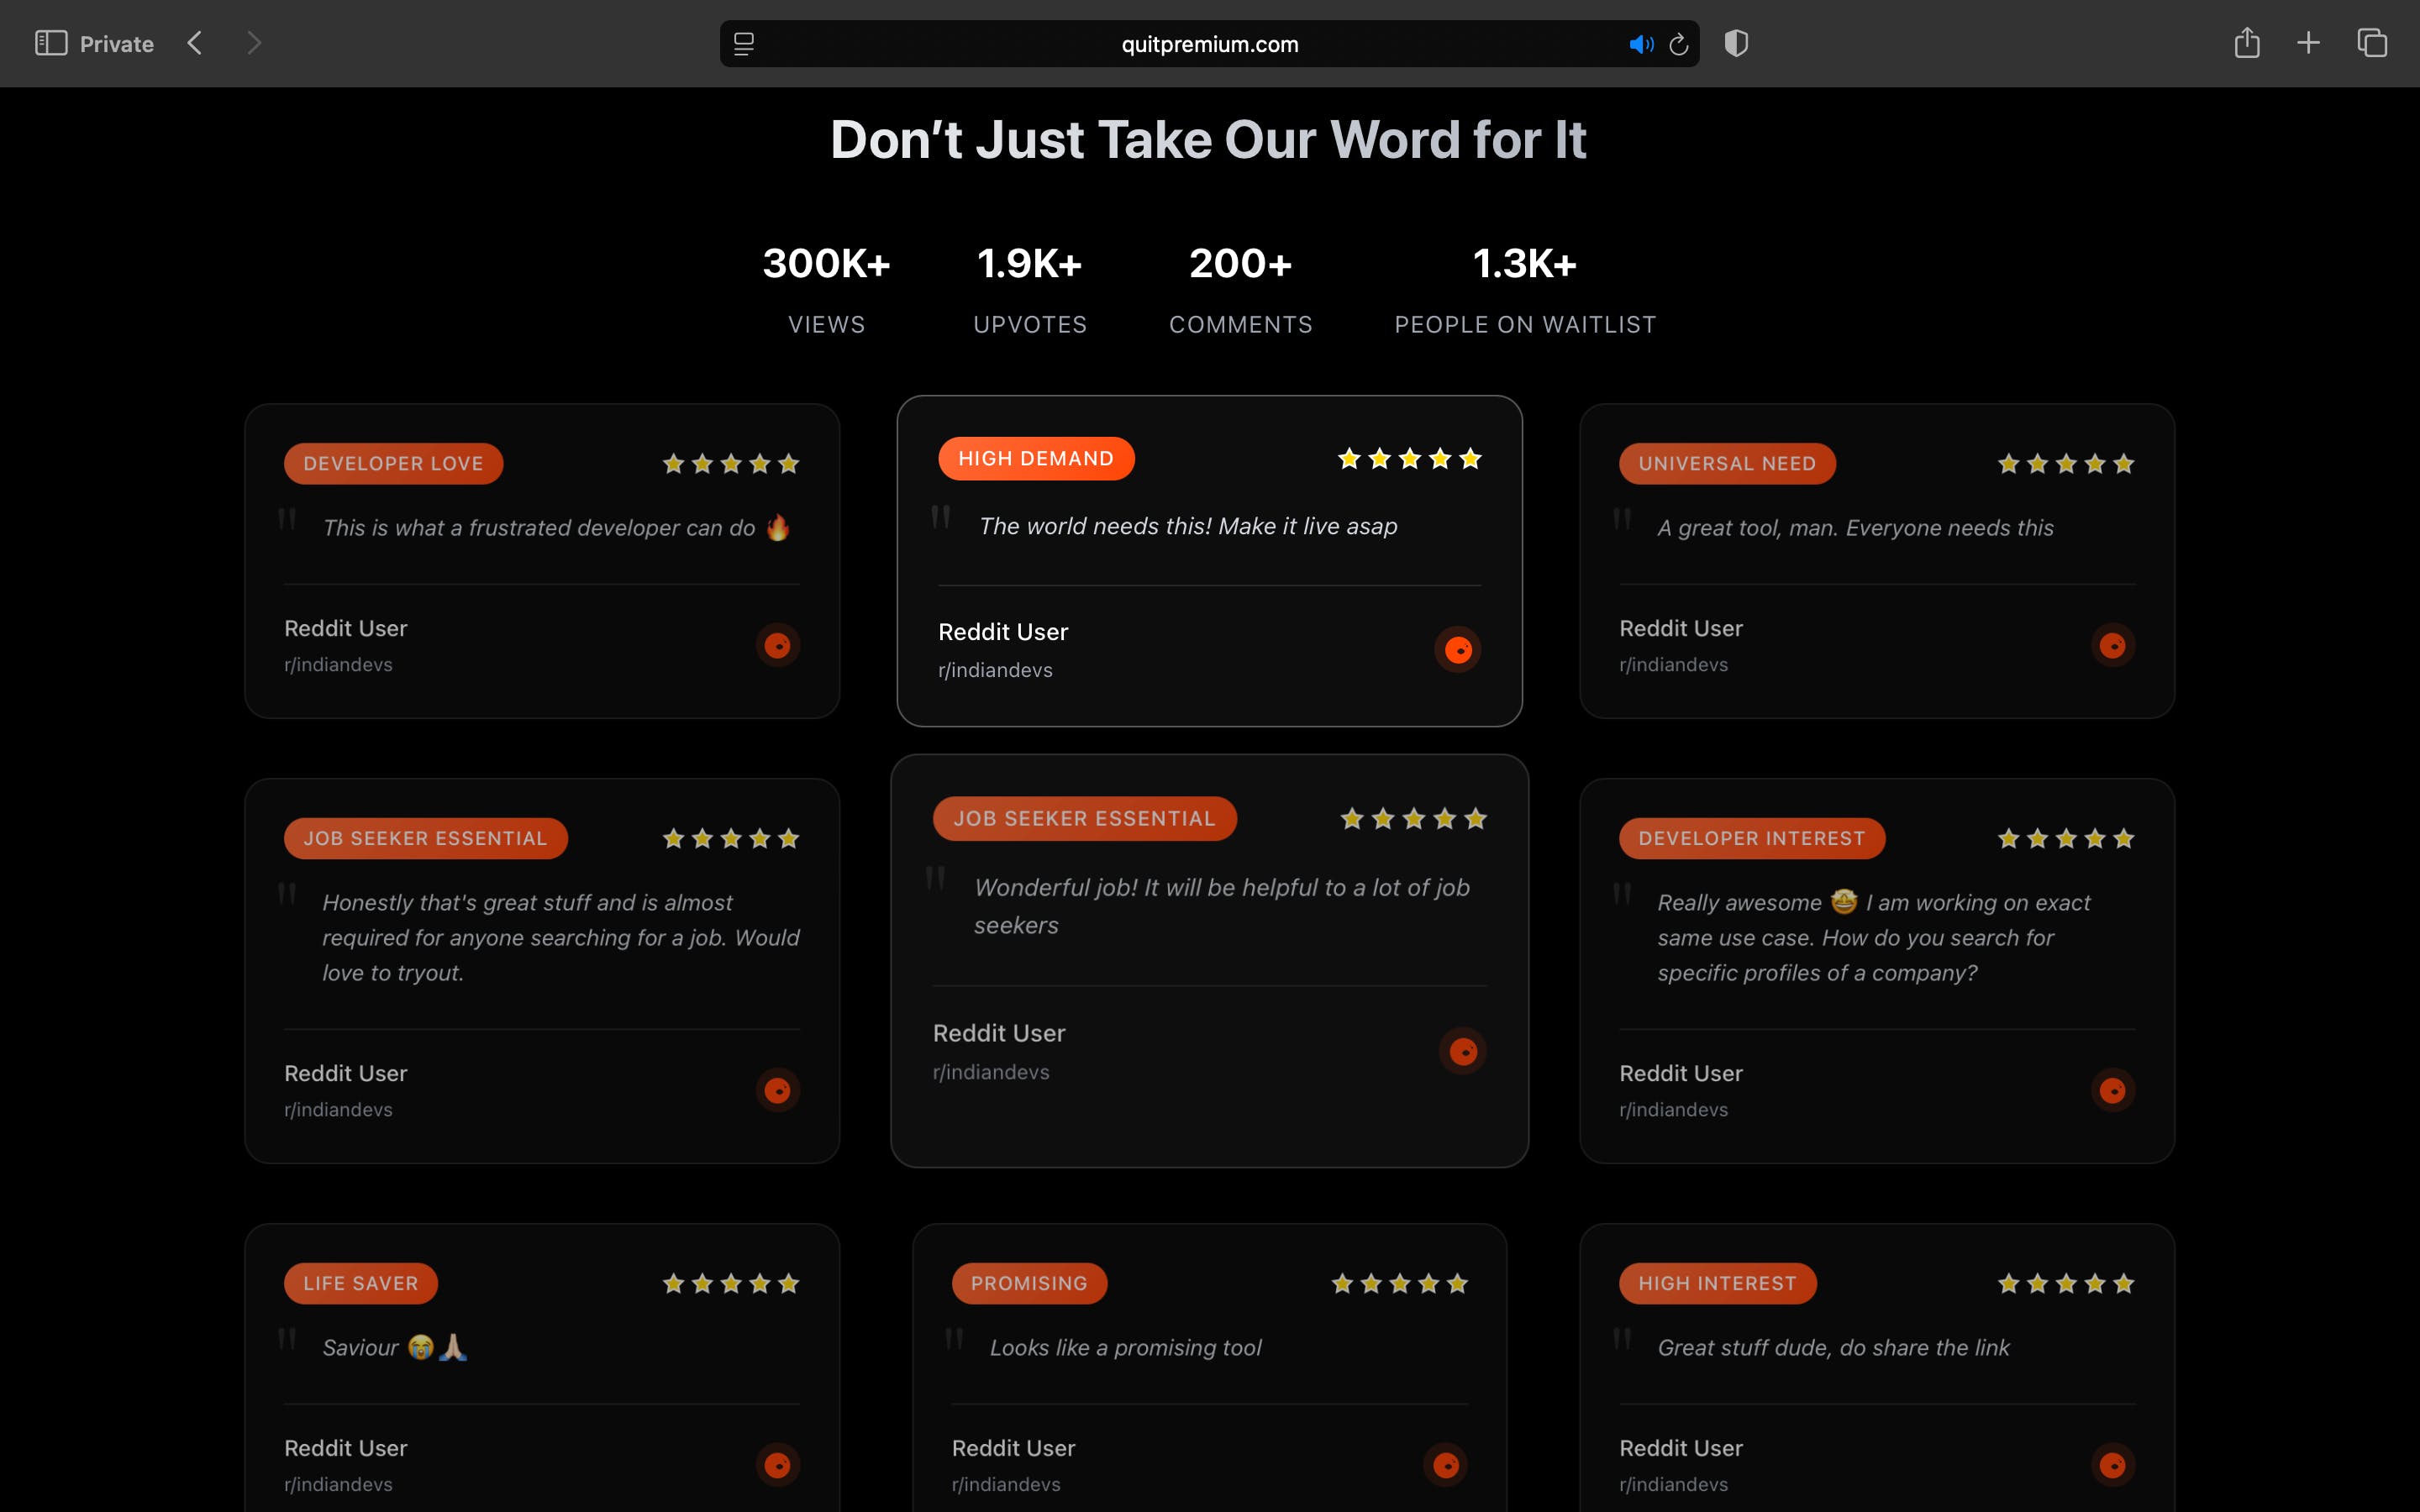Click the Private browsing label
2420x1512 pixels.
(x=116, y=44)
